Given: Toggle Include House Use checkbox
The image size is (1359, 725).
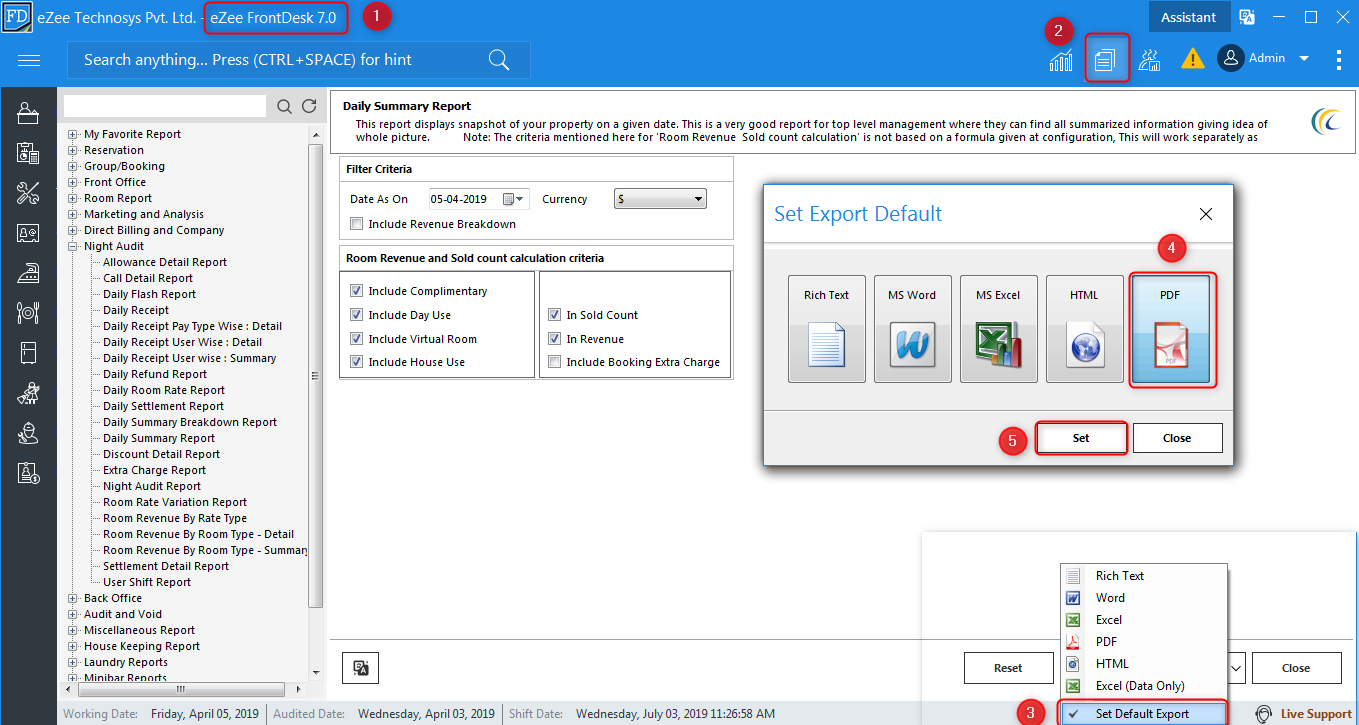Looking at the screenshot, I should [x=356, y=362].
